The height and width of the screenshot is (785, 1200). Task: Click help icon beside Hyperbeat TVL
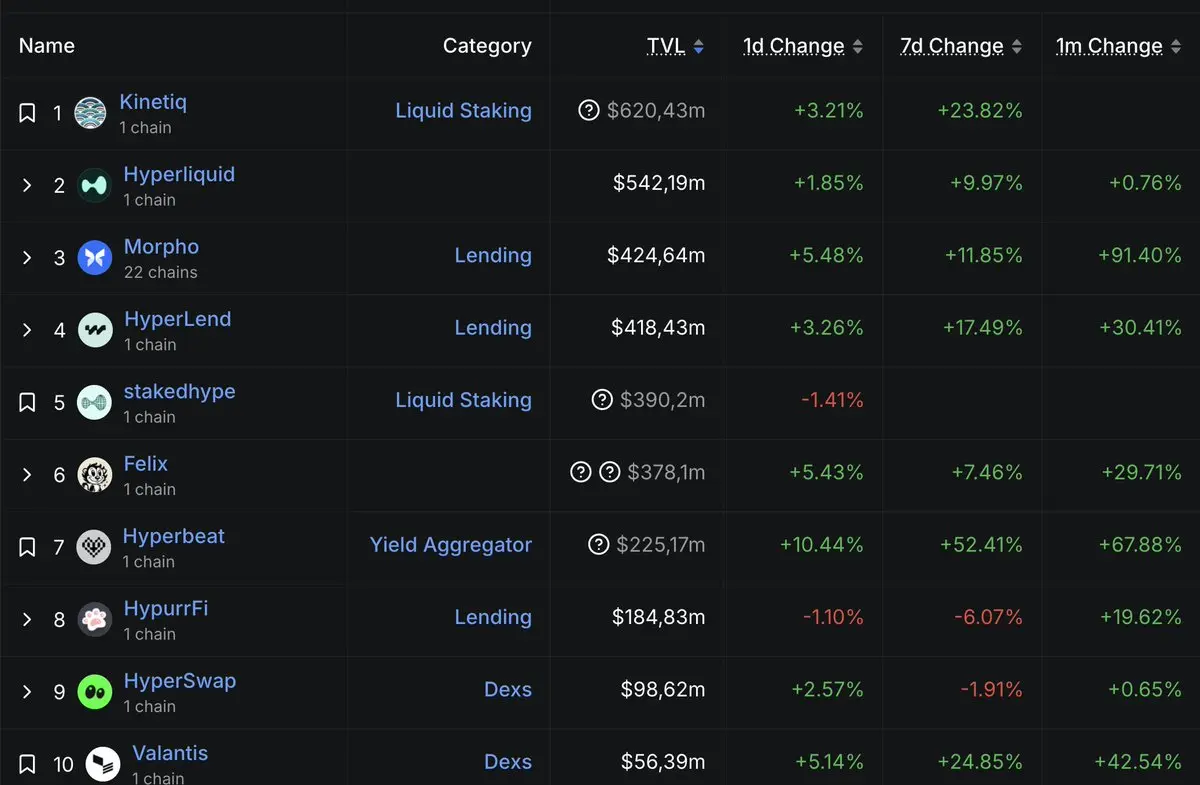pos(598,544)
